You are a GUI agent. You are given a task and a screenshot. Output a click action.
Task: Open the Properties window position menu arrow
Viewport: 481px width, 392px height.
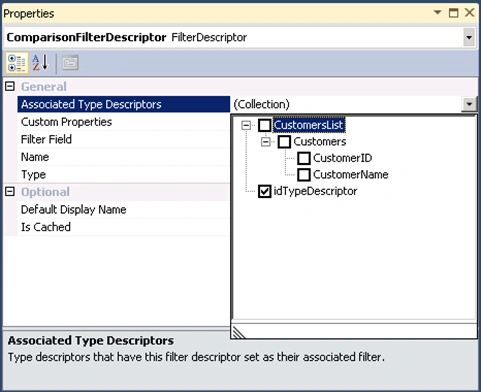click(x=437, y=13)
